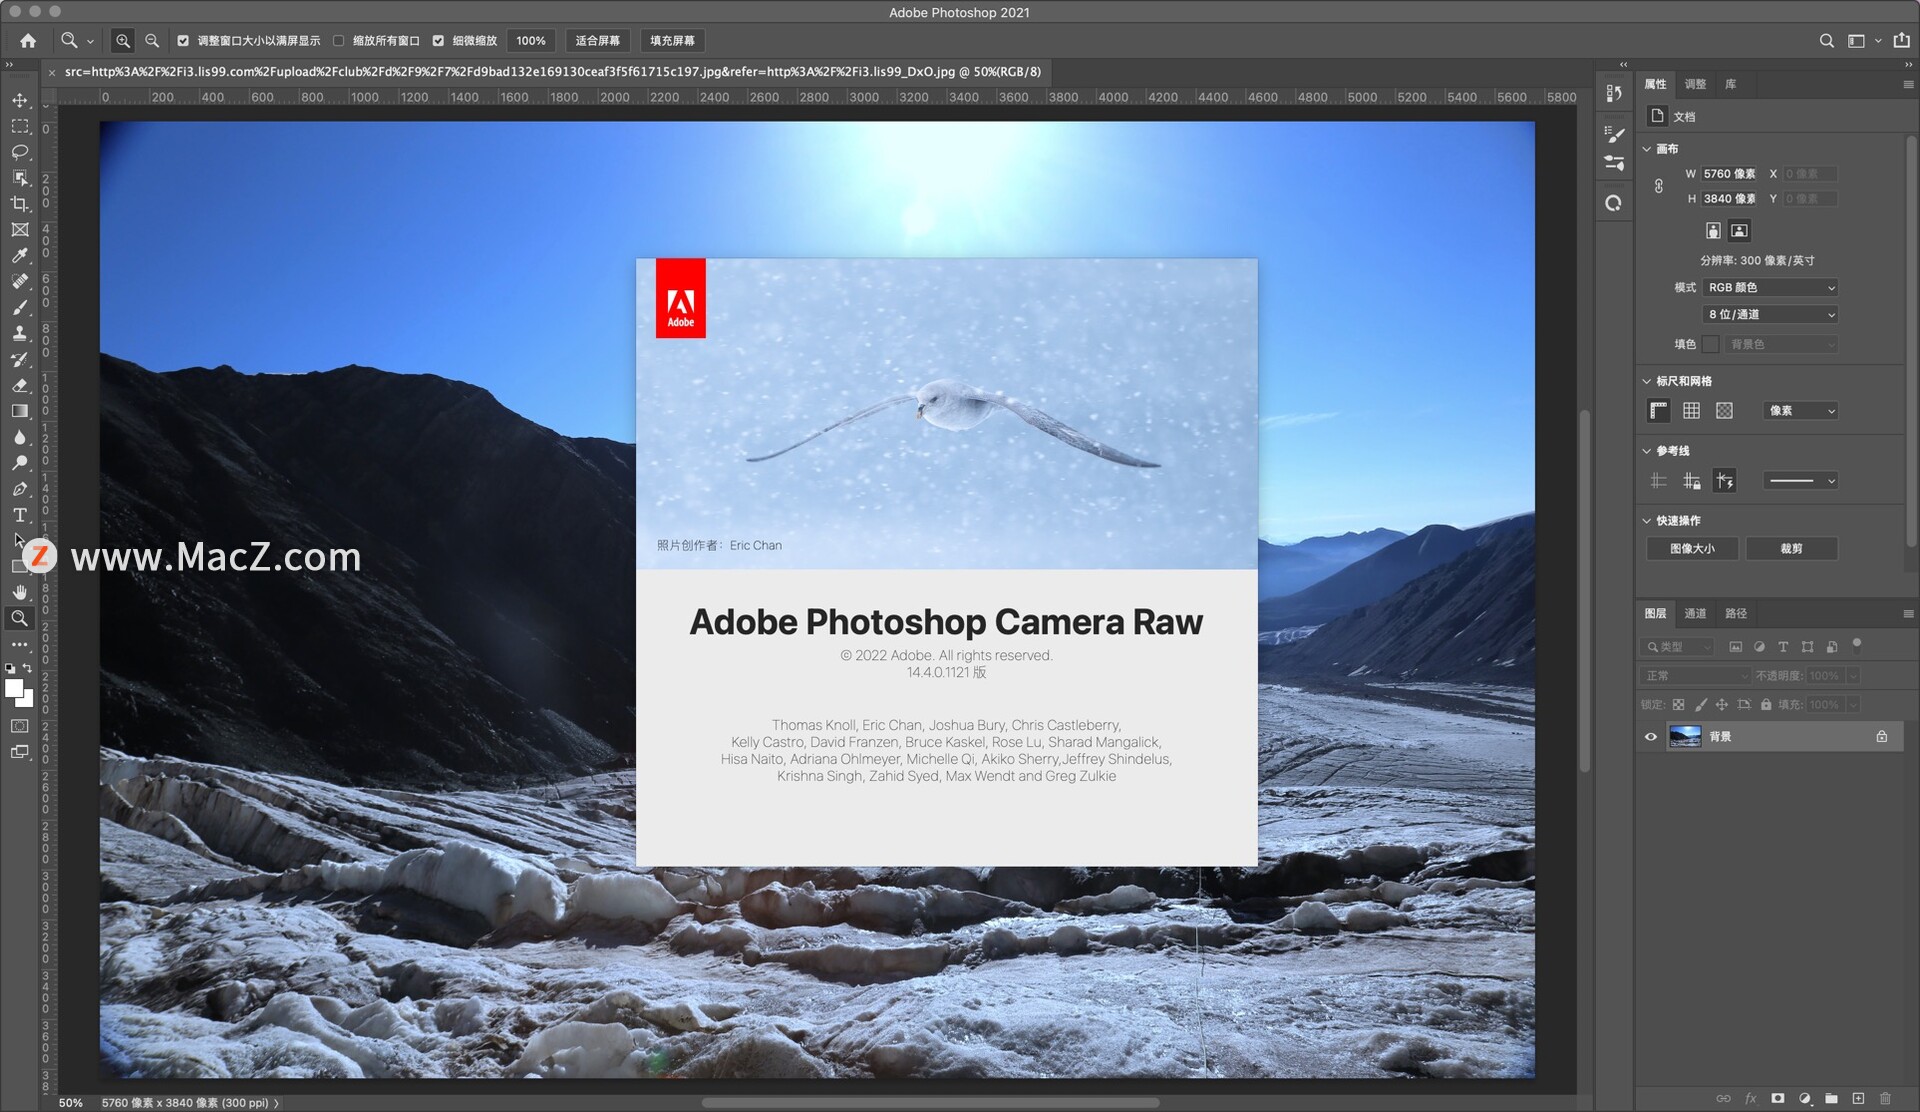Click the foreground color swatch
Screen dimensions: 1920x1112
(14, 689)
